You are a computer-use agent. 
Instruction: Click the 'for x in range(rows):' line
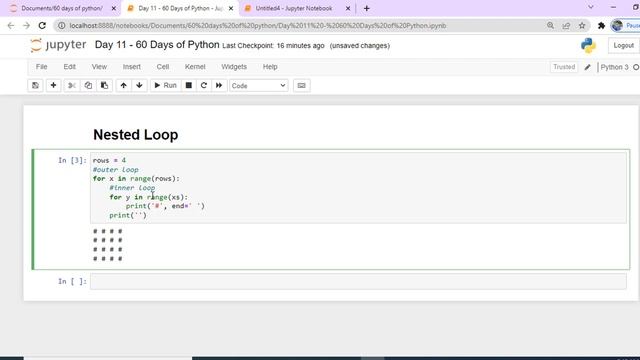[x=136, y=178]
